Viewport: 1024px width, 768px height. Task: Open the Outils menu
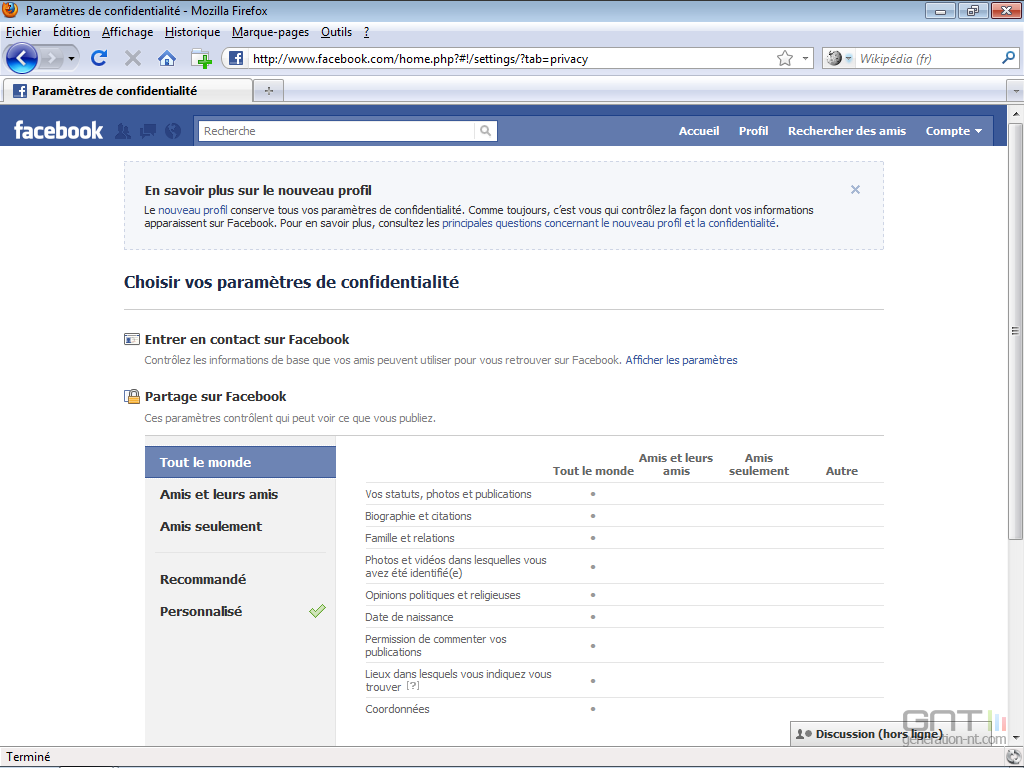coord(336,32)
